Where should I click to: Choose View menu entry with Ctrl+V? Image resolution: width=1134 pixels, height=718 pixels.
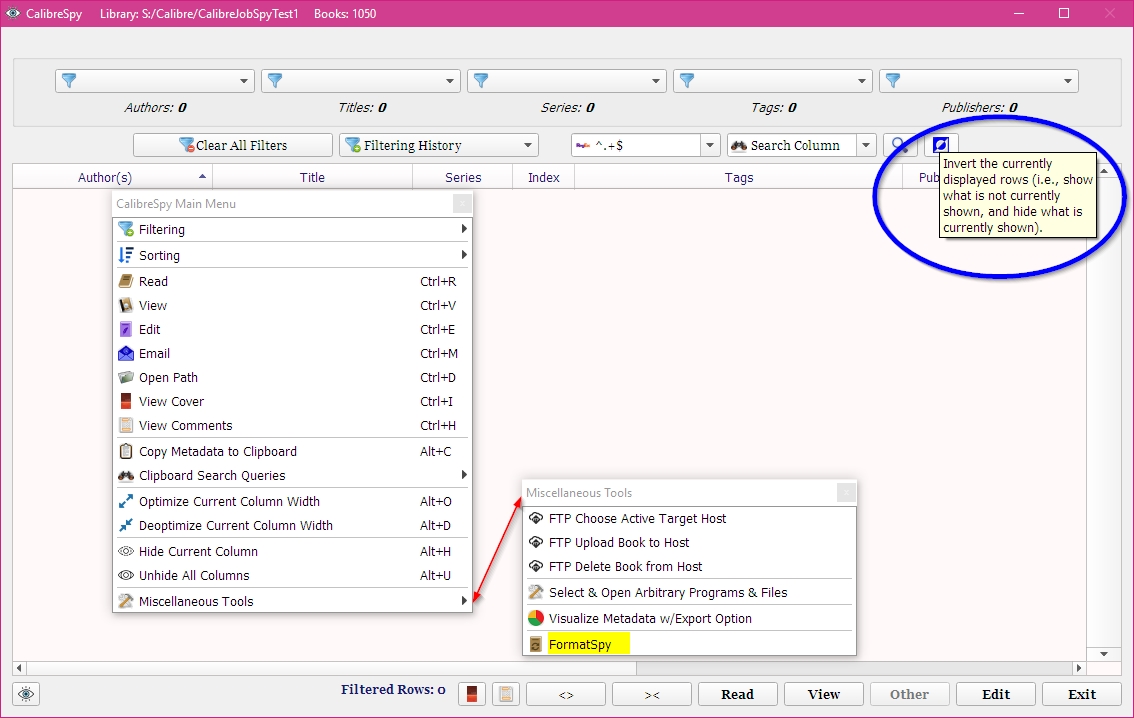(x=292, y=305)
